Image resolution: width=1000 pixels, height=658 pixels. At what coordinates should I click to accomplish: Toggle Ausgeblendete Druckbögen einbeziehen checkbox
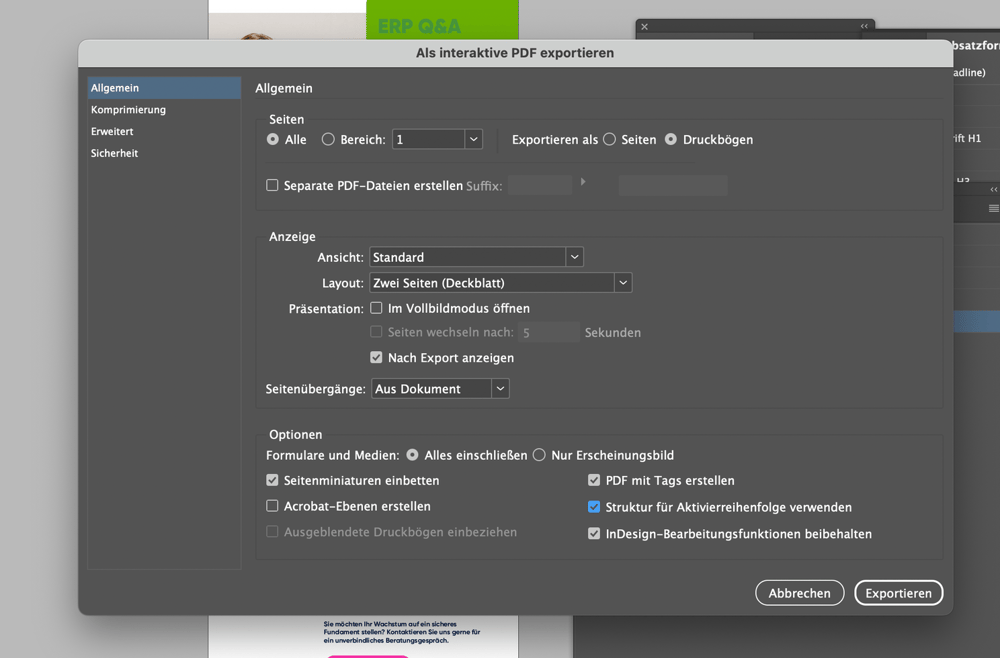(272, 531)
